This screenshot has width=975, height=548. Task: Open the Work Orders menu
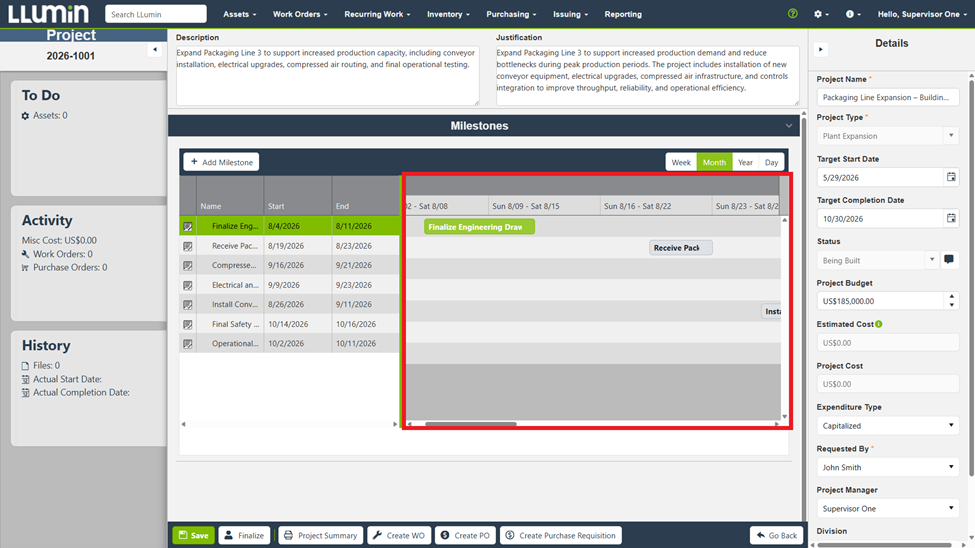300,14
